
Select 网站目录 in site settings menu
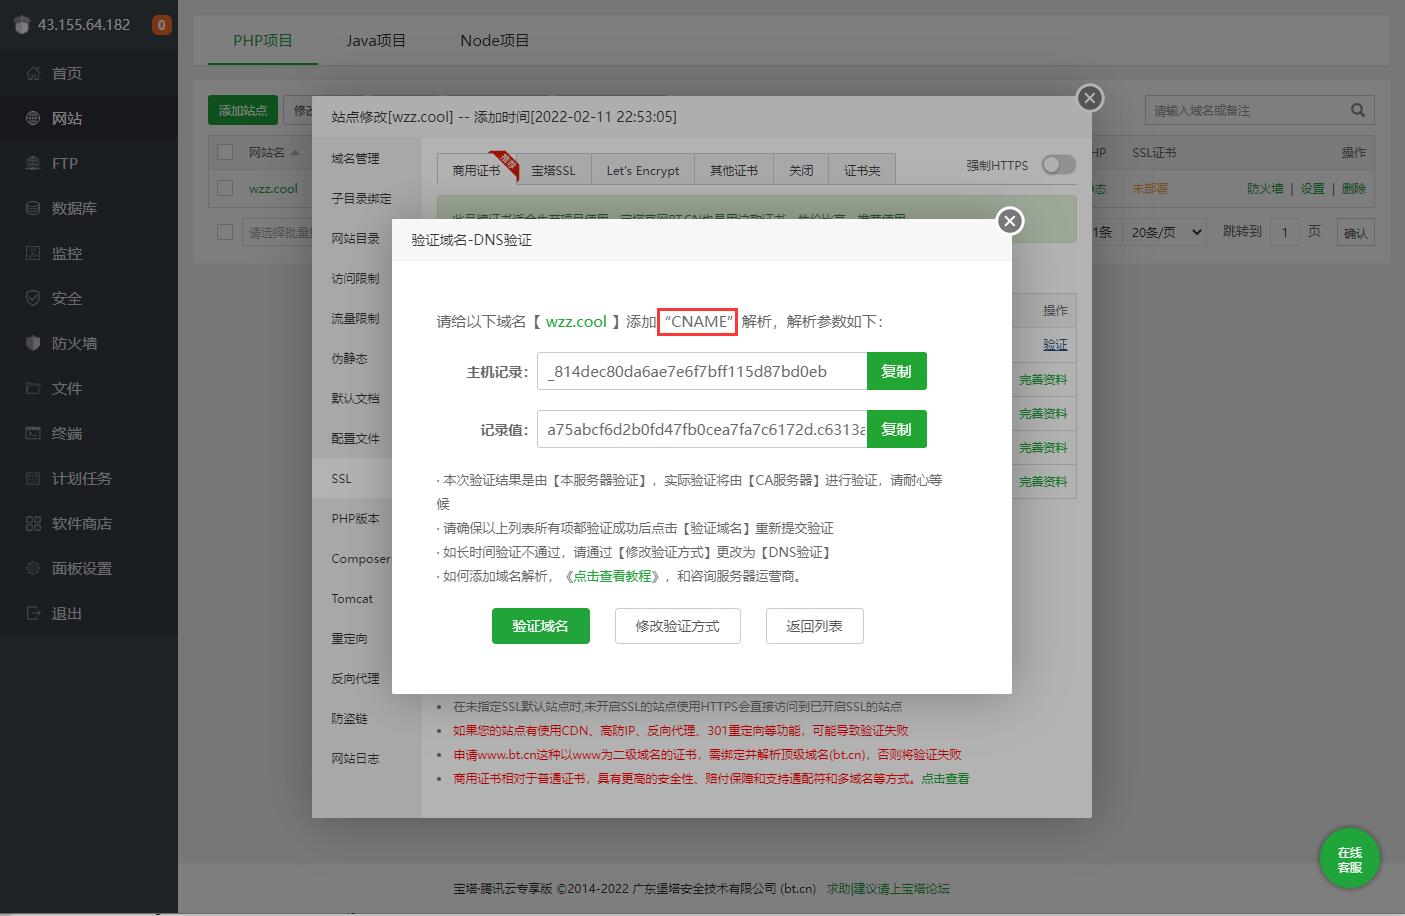coord(355,238)
